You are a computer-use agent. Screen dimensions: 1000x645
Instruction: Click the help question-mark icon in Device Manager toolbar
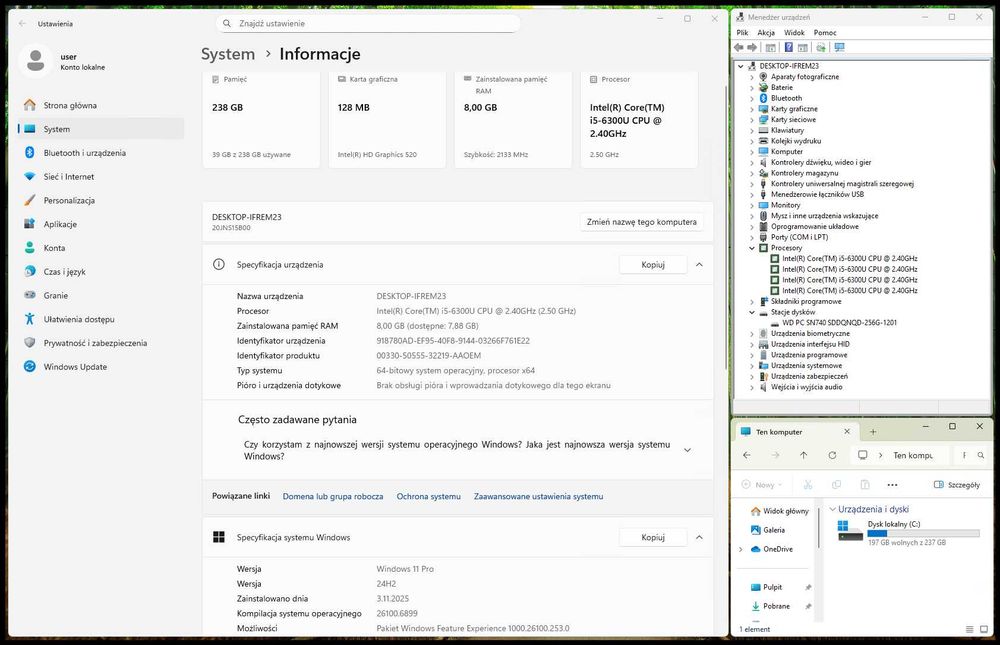tap(789, 47)
